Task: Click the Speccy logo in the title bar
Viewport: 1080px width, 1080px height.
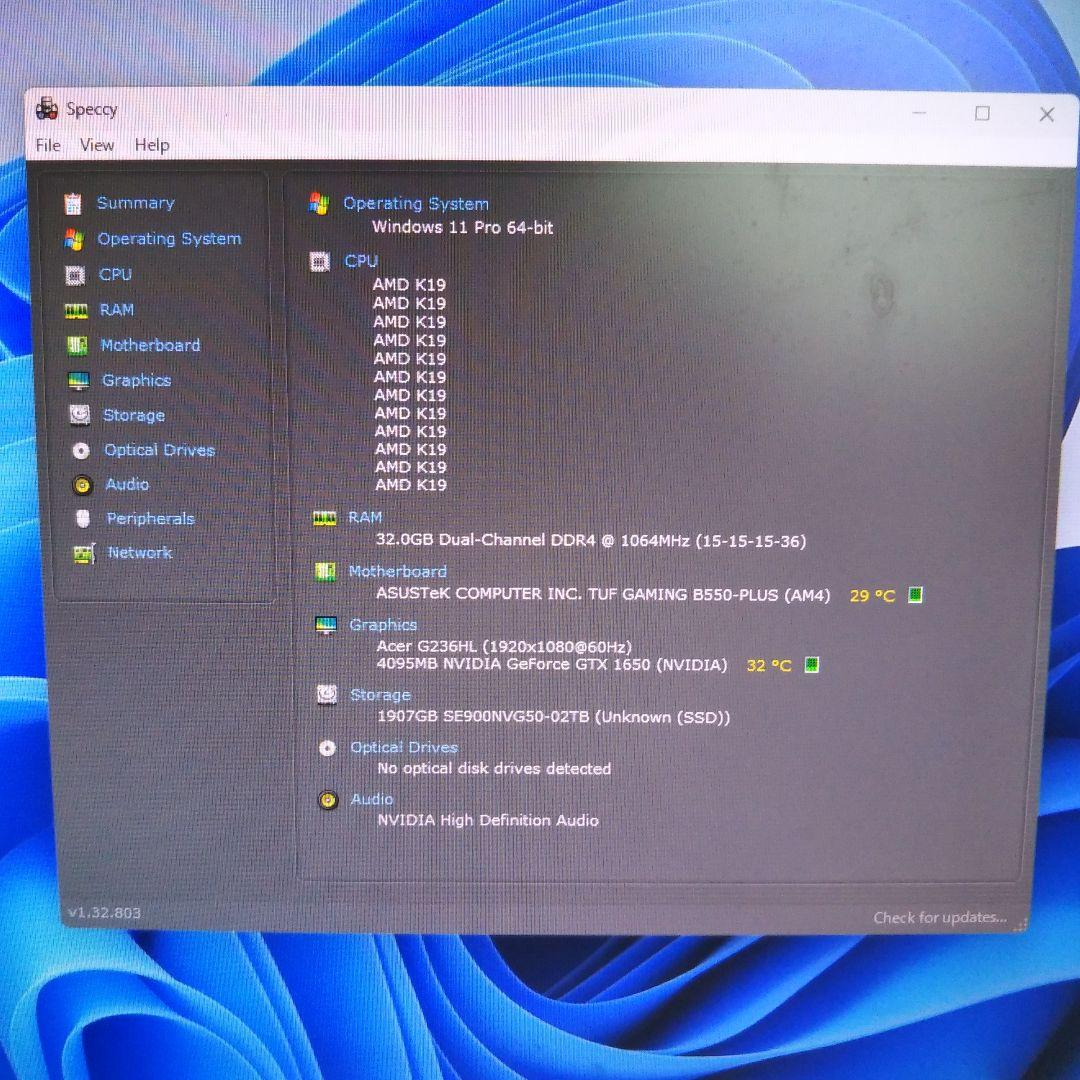Action: [x=46, y=108]
